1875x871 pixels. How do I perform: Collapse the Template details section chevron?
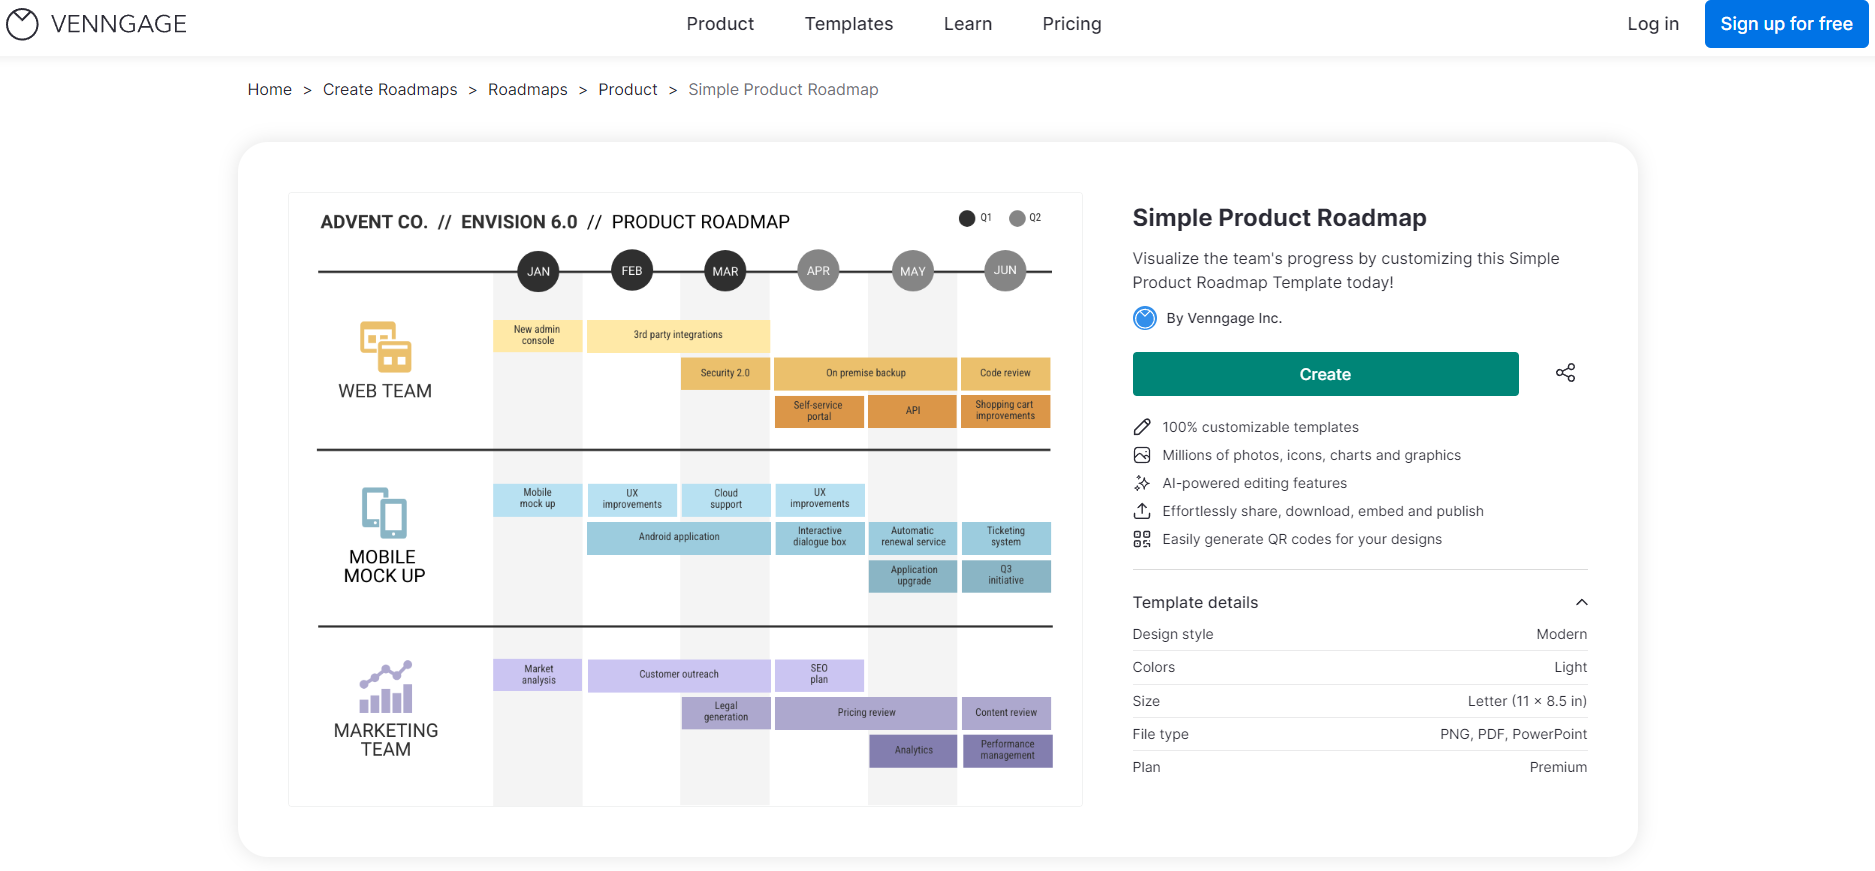(x=1581, y=602)
